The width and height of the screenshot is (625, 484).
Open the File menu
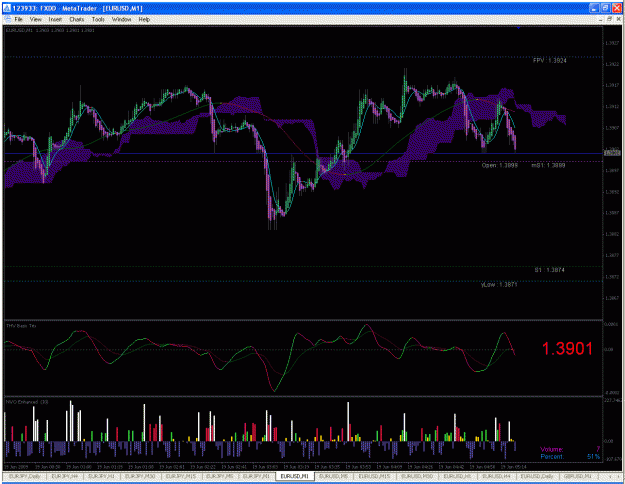pos(18,19)
